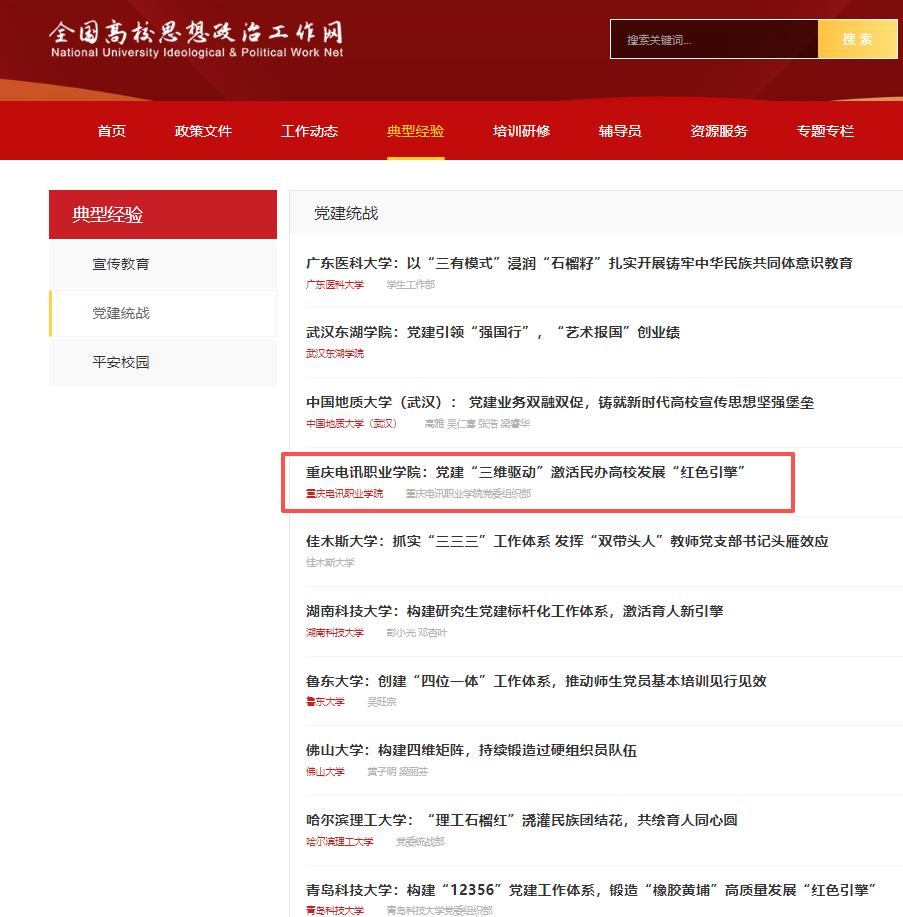The width and height of the screenshot is (903, 917).
Task: Click the 彭小光 邓杏叶 author text
Action: tap(416, 633)
